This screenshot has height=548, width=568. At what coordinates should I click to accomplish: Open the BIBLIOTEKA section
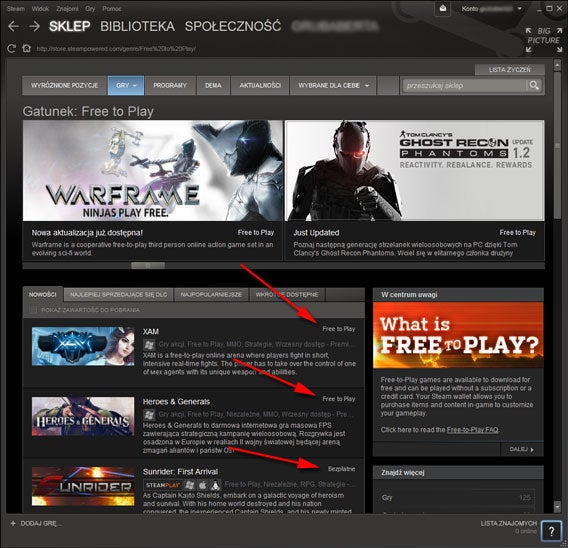coord(138,26)
